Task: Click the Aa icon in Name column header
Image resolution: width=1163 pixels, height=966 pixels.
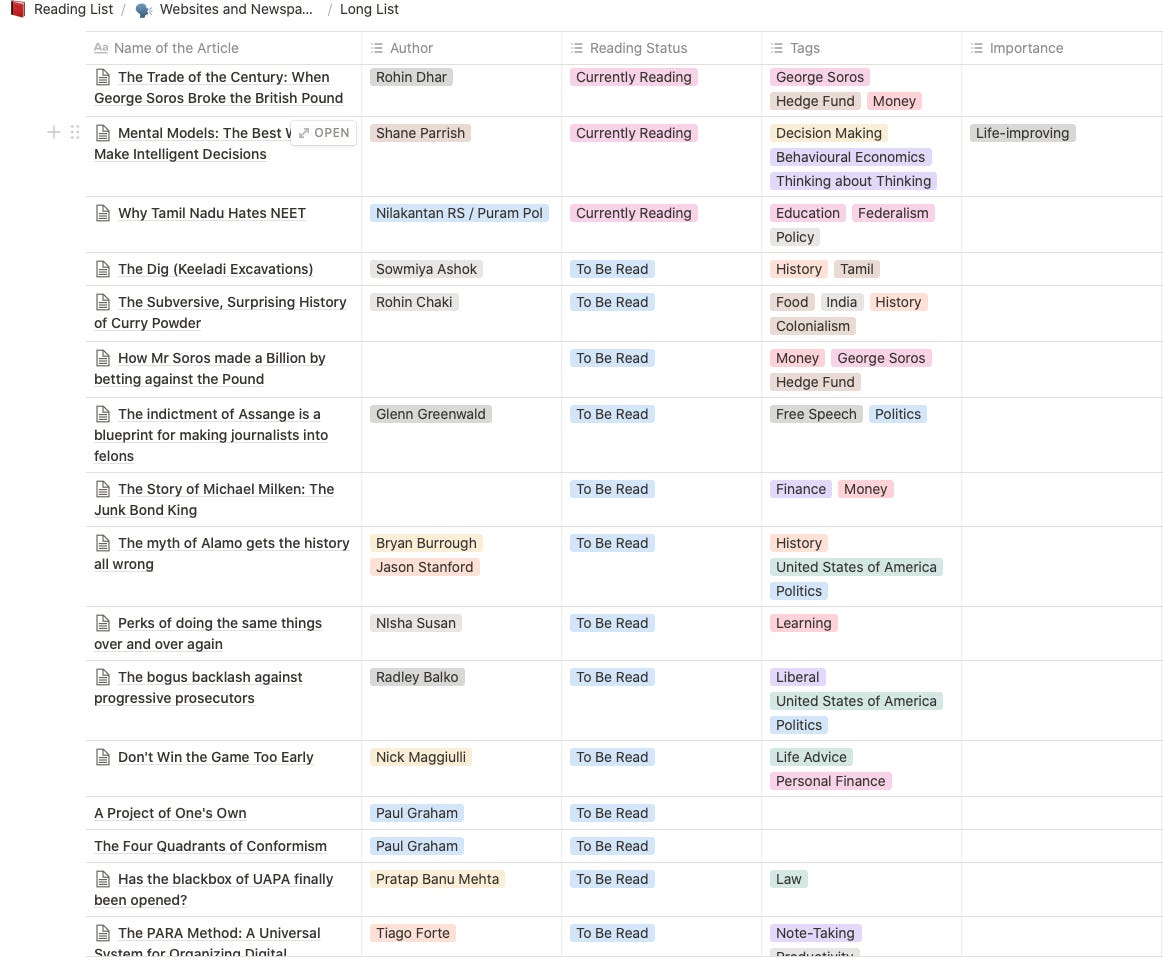Action: (x=101, y=48)
